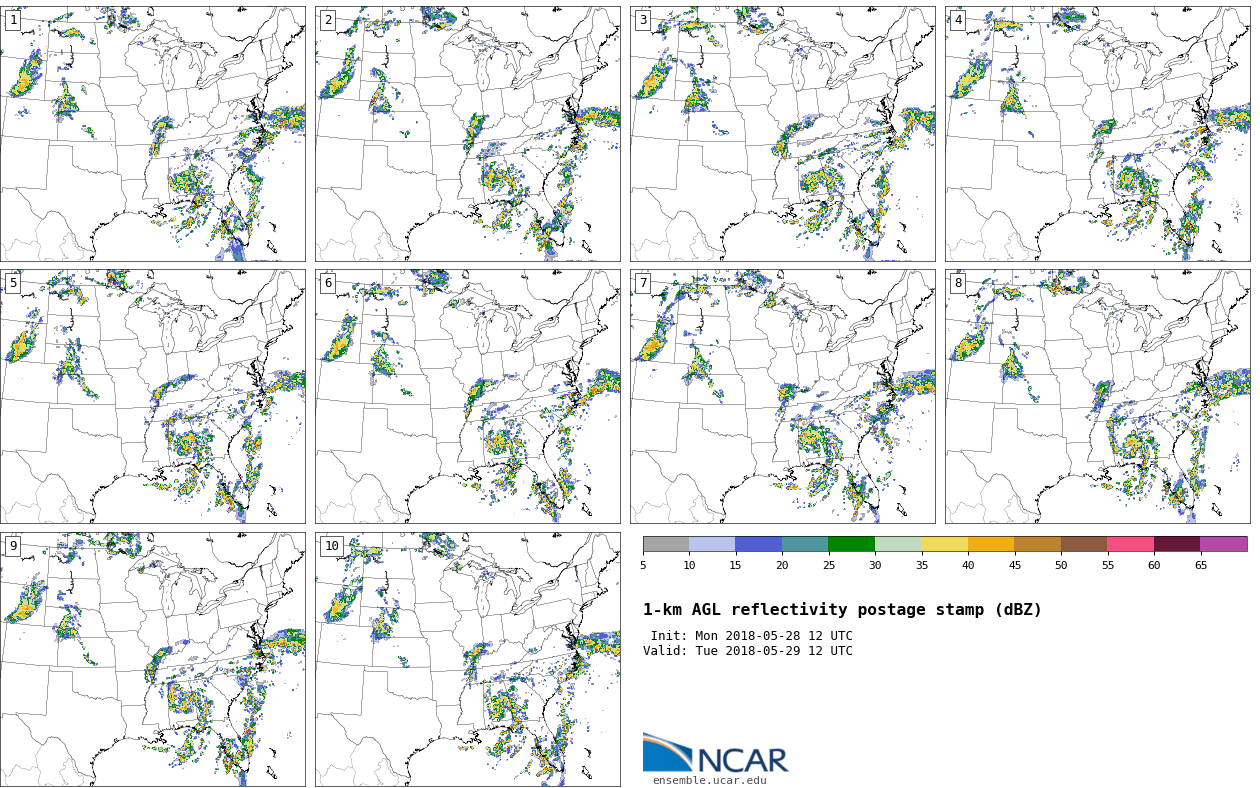Select the yellow 35–40 dBZ swatch
The image size is (1260, 788).
[x=944, y=544]
